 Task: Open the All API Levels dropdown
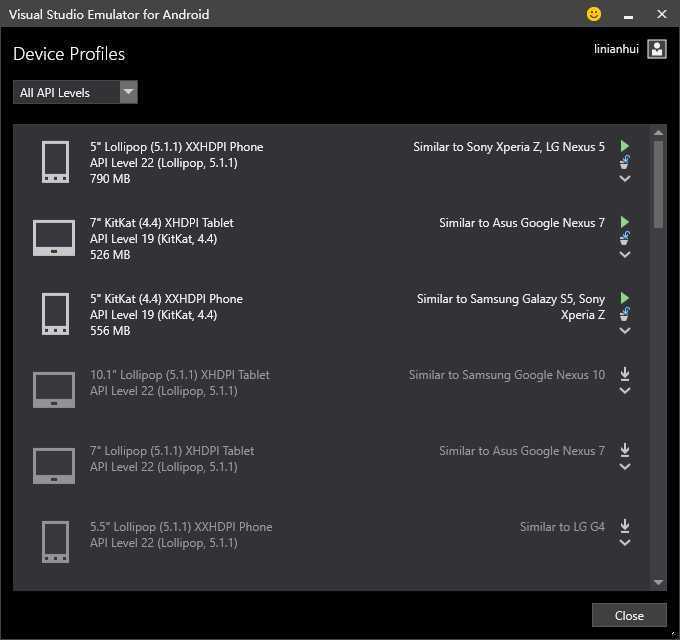127,92
